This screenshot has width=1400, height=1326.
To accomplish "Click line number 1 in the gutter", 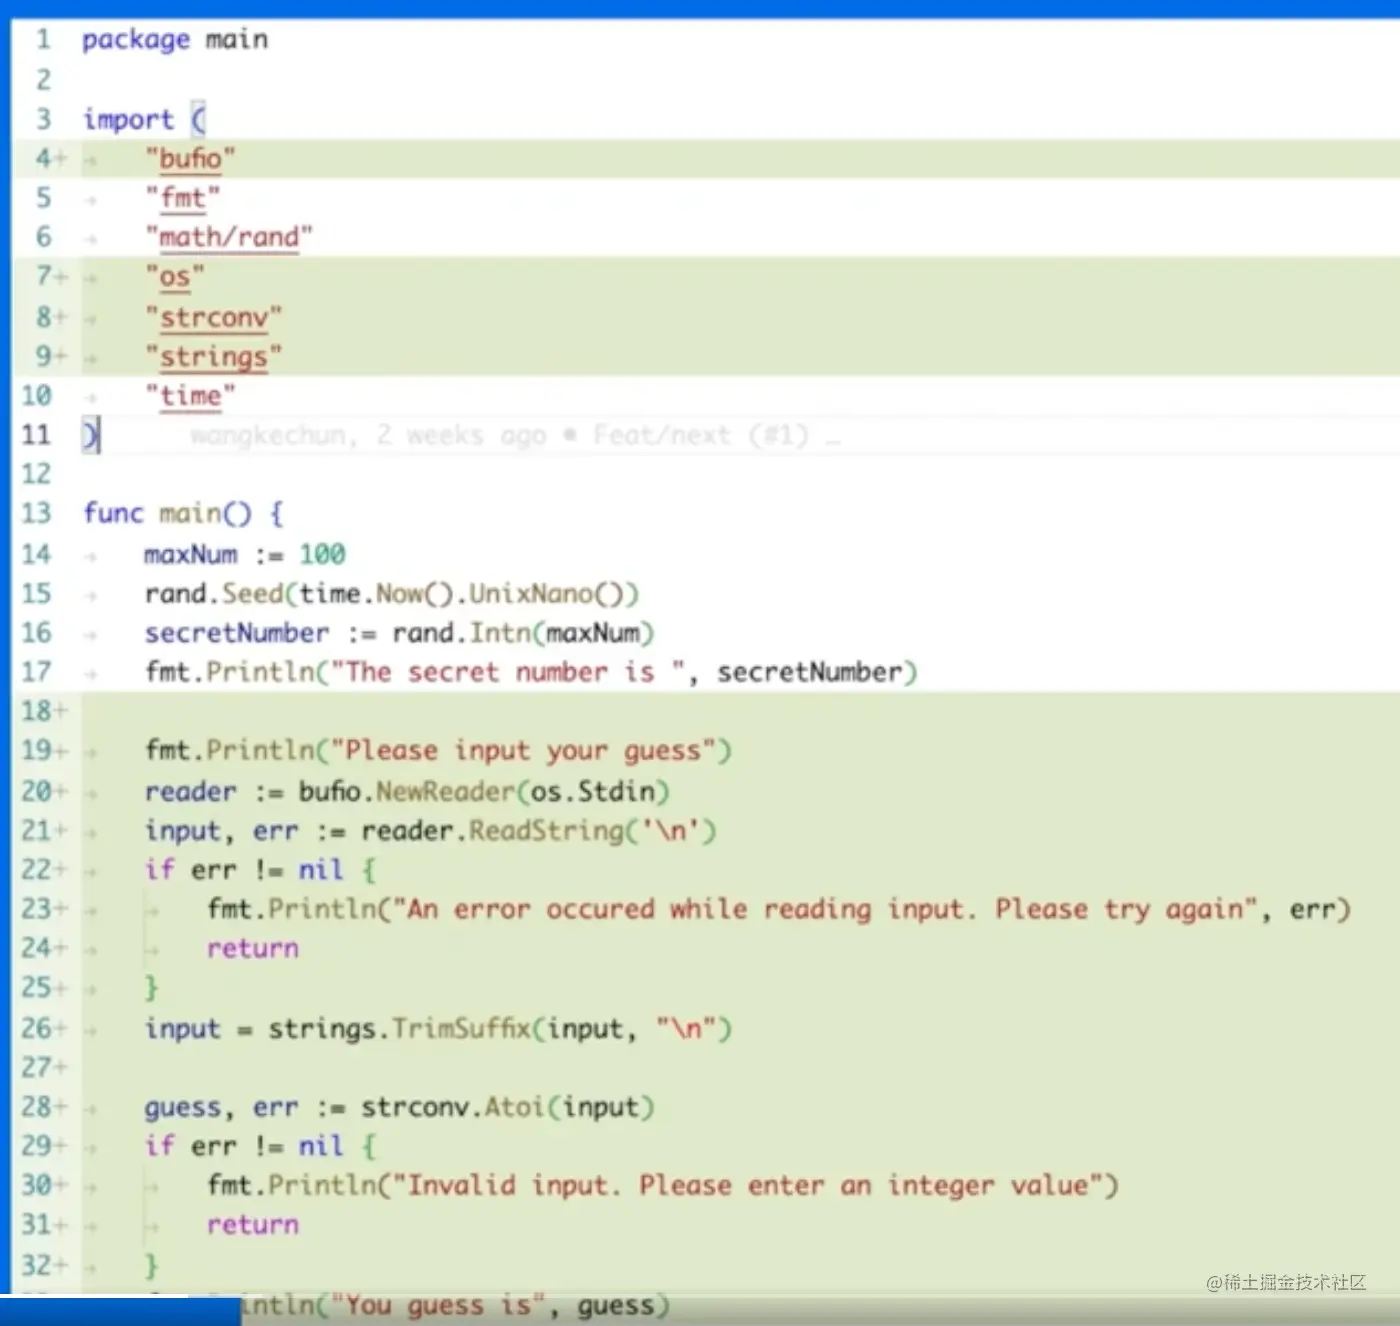I will (43, 40).
